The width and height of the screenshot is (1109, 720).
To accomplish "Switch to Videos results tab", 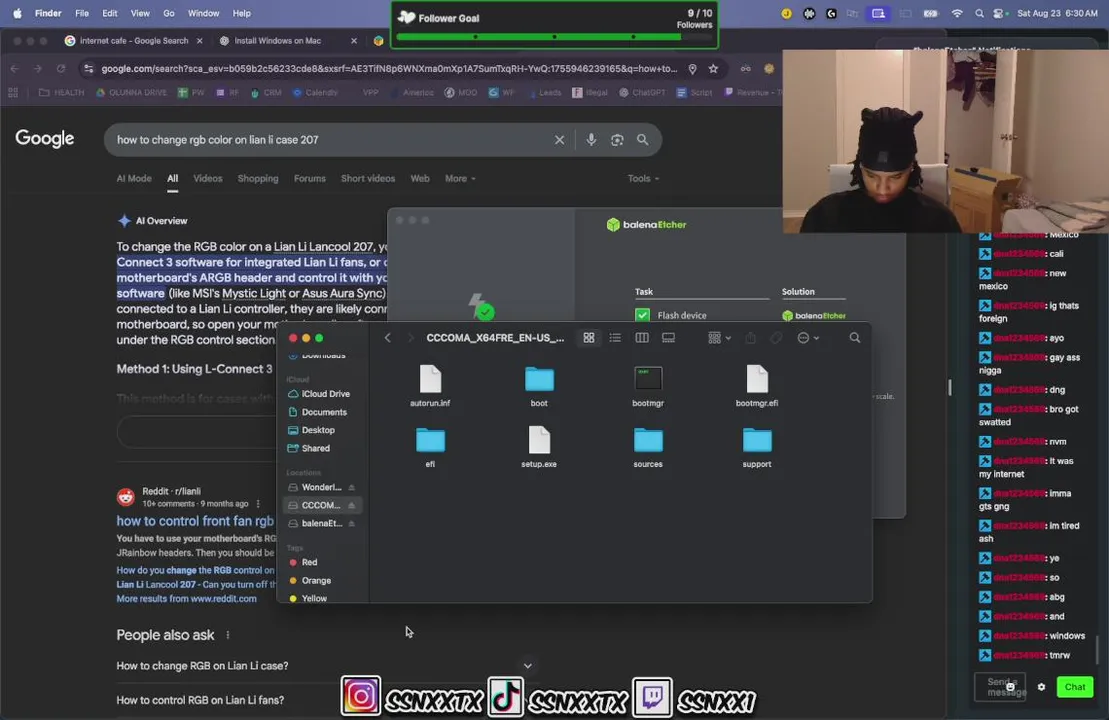I will click(x=208, y=179).
